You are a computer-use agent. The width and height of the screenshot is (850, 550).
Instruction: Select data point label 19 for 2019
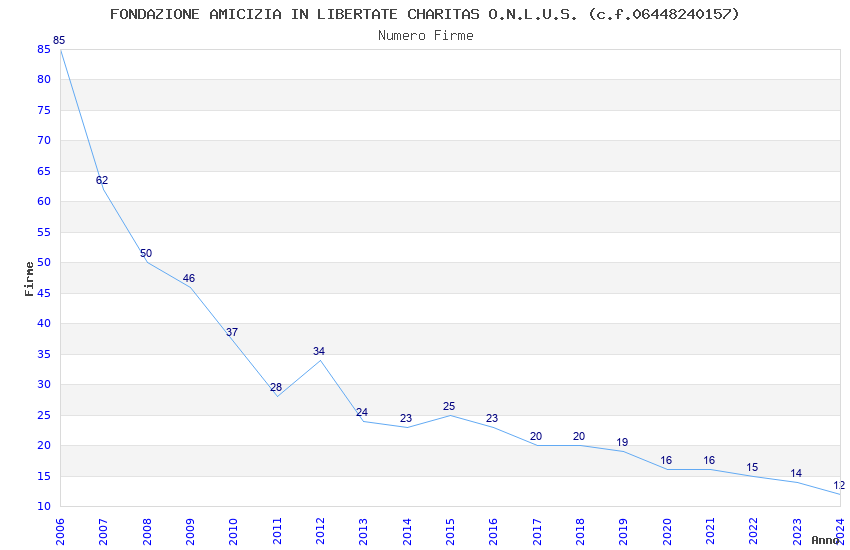[622, 442]
